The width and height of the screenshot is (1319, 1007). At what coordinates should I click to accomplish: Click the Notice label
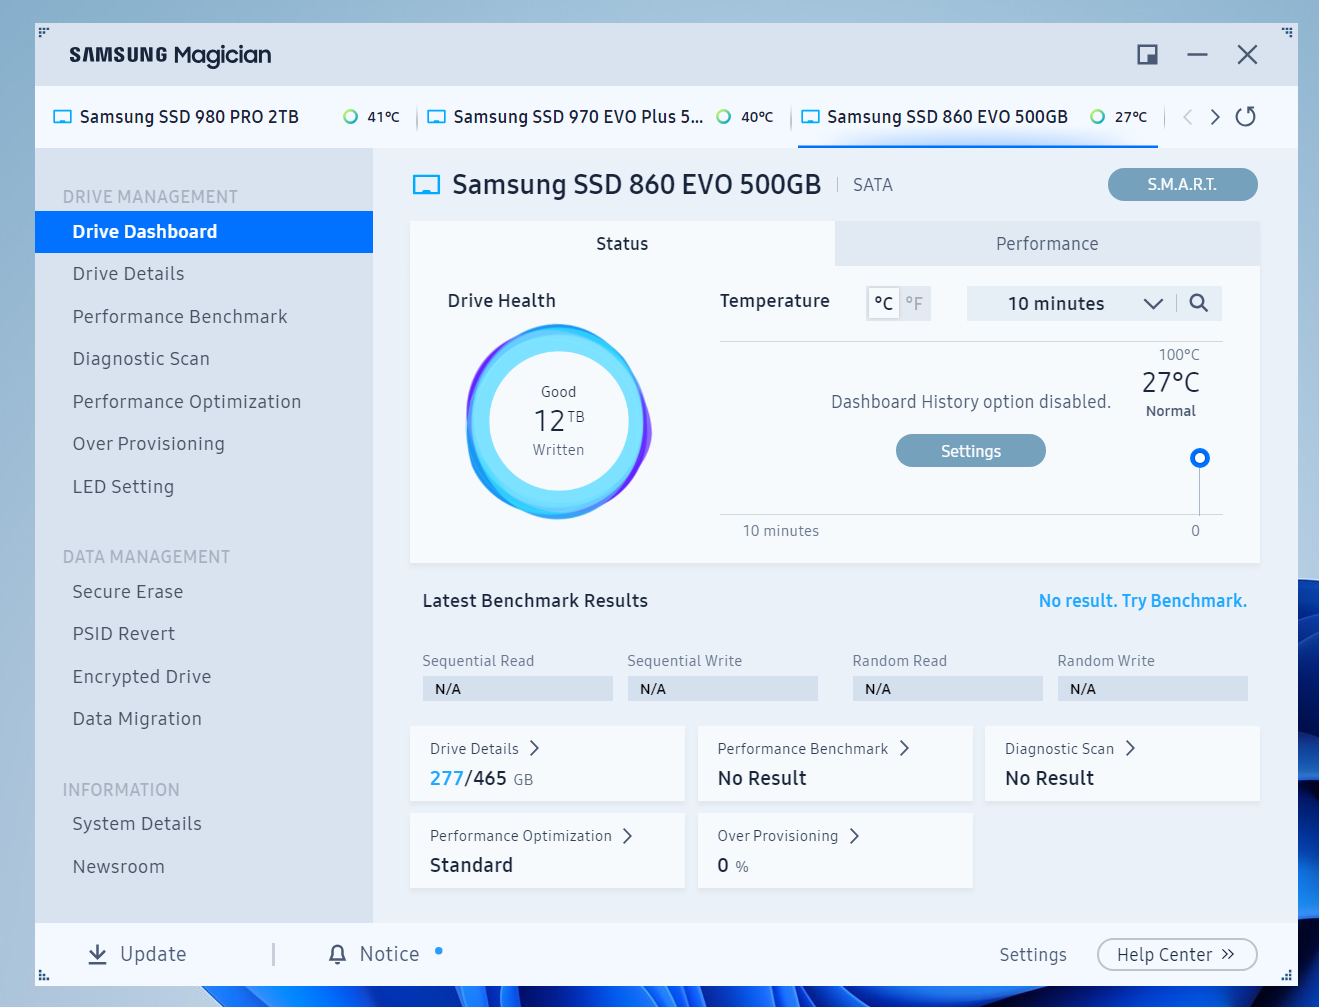(x=389, y=954)
